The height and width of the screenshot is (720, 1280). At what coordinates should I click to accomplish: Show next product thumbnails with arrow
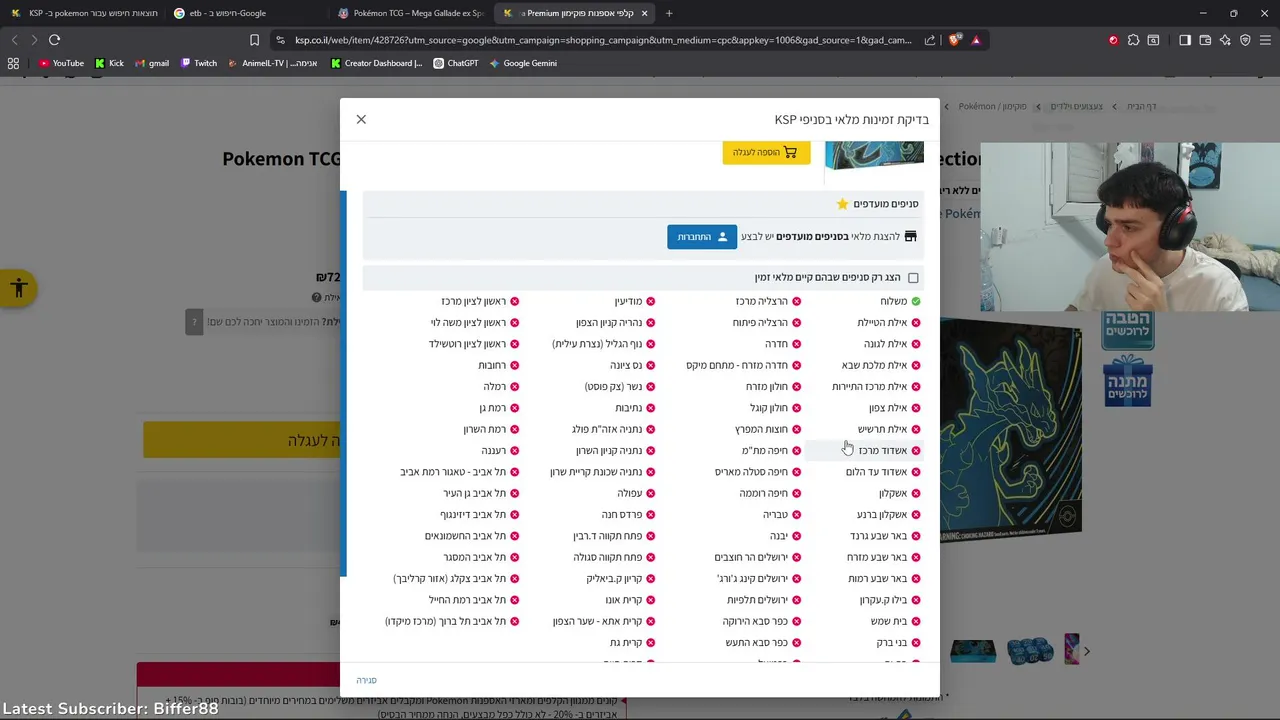(x=1087, y=651)
